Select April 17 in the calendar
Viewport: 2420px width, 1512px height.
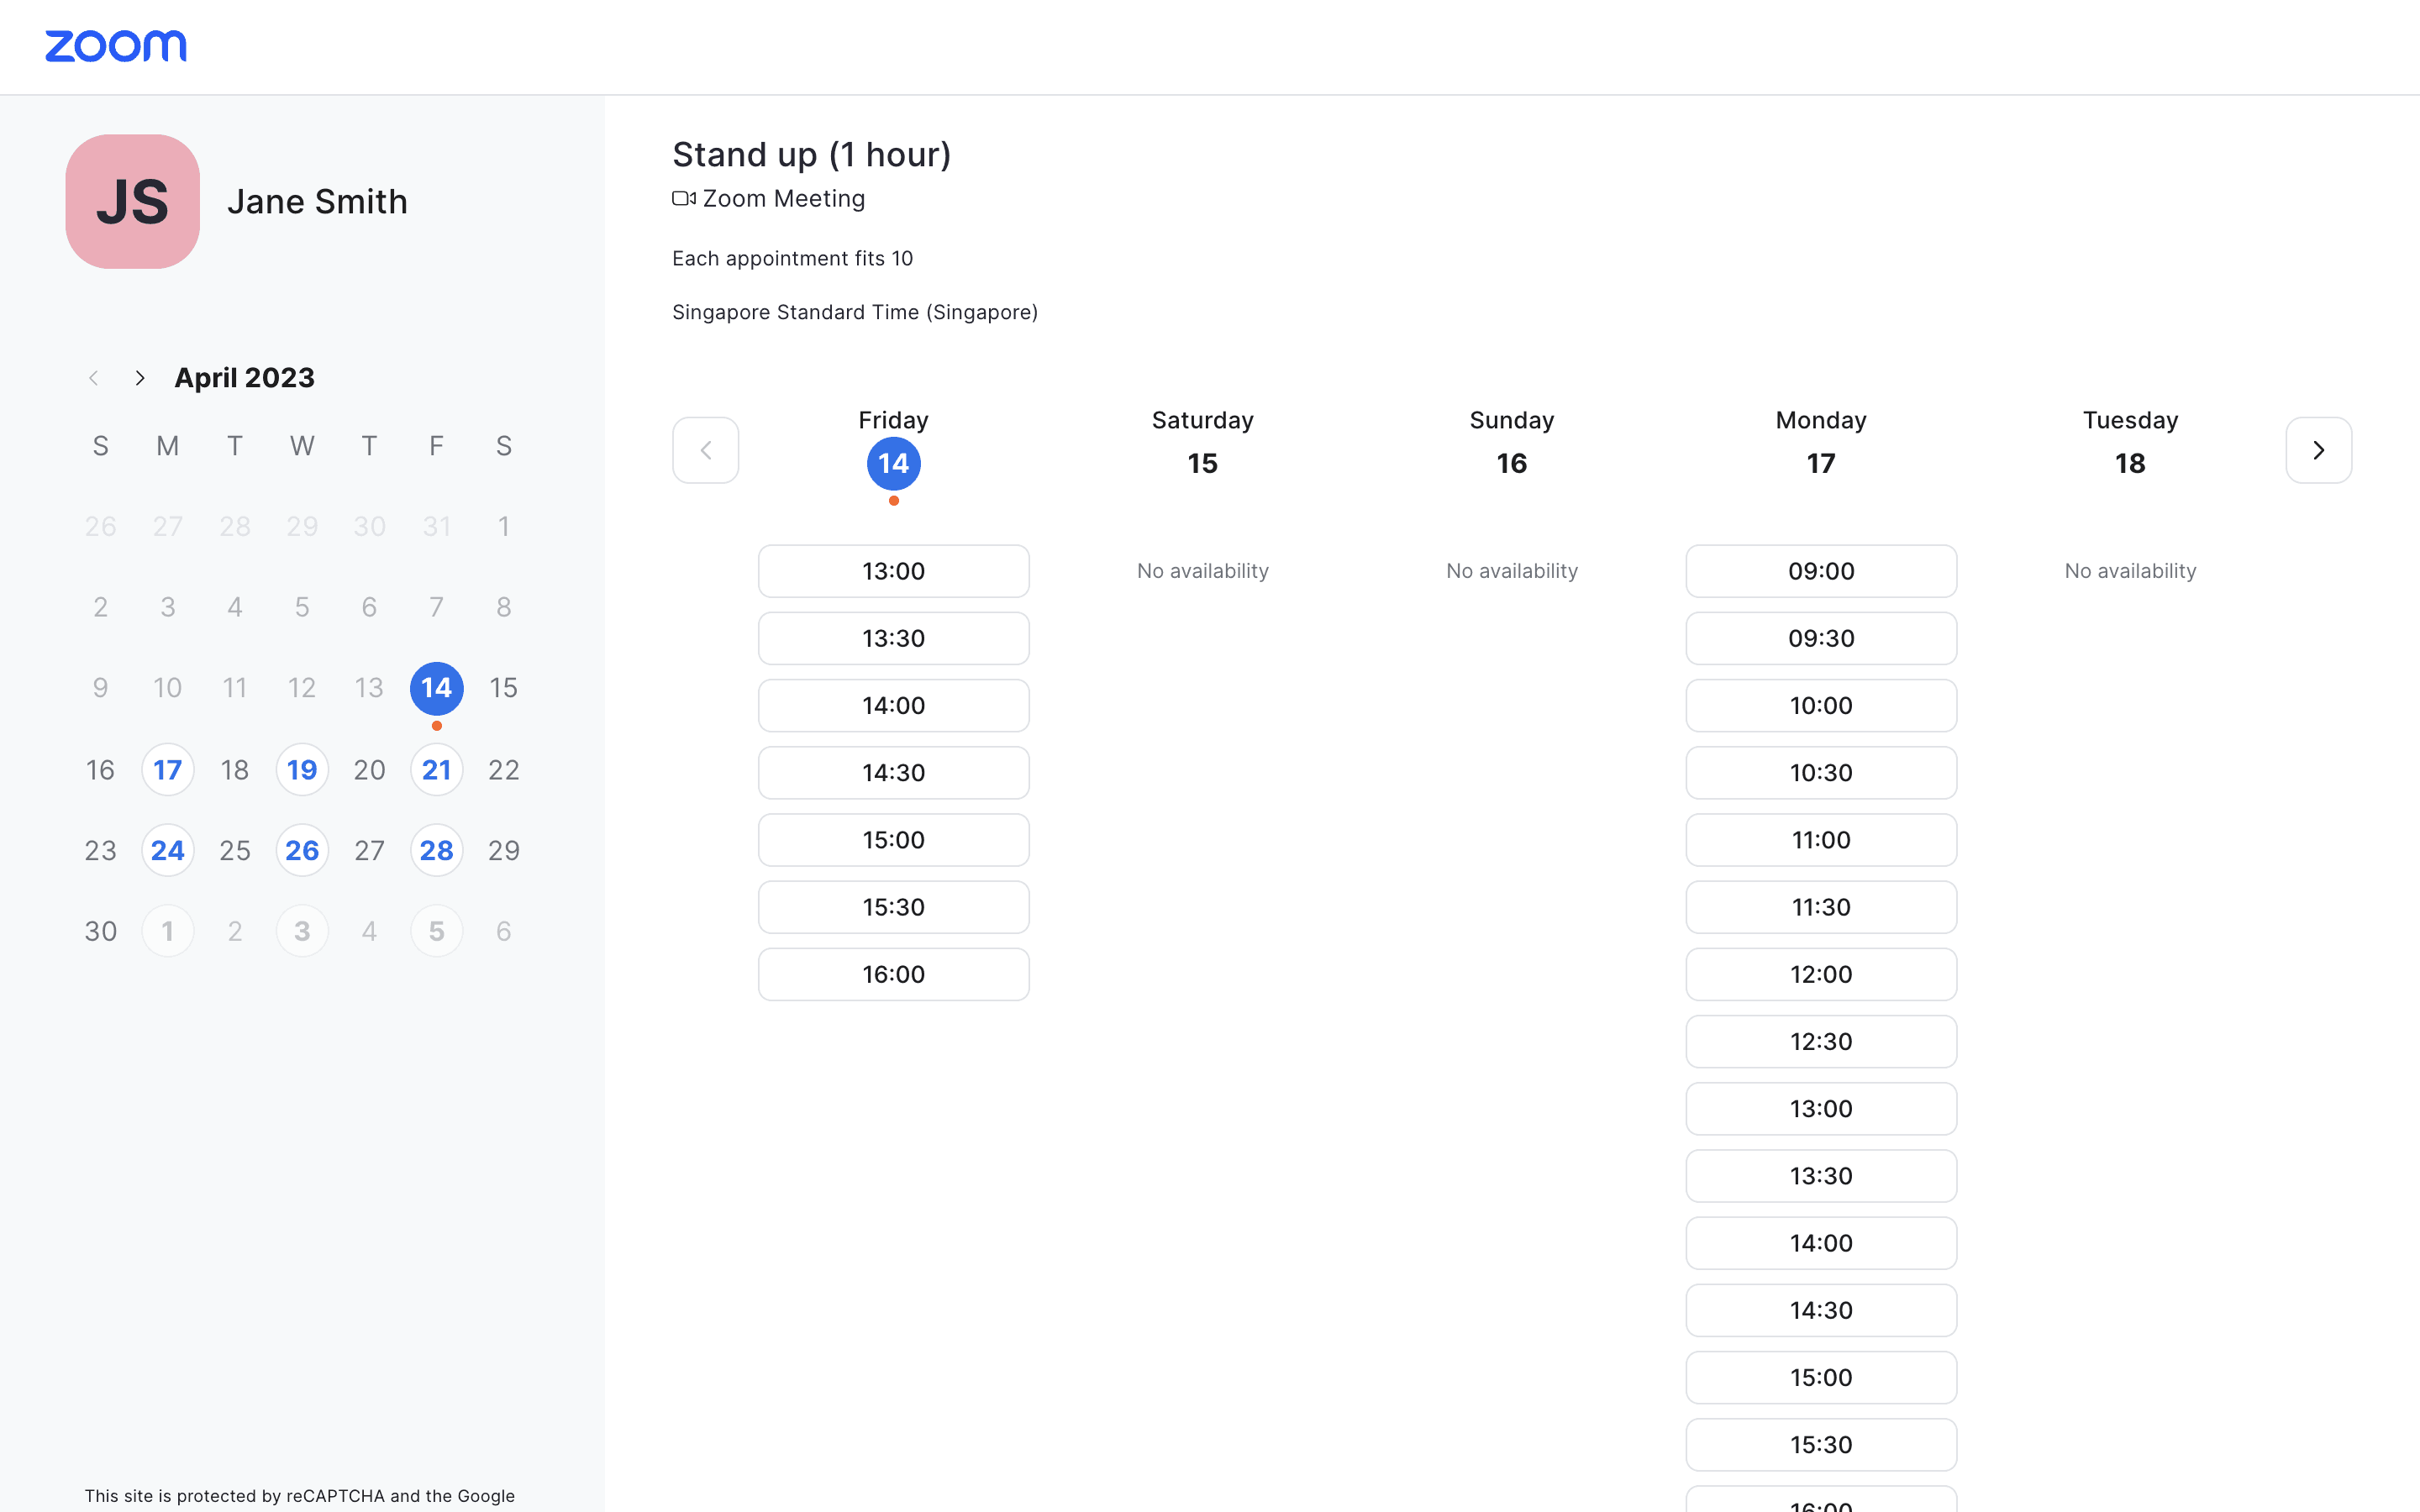point(168,770)
